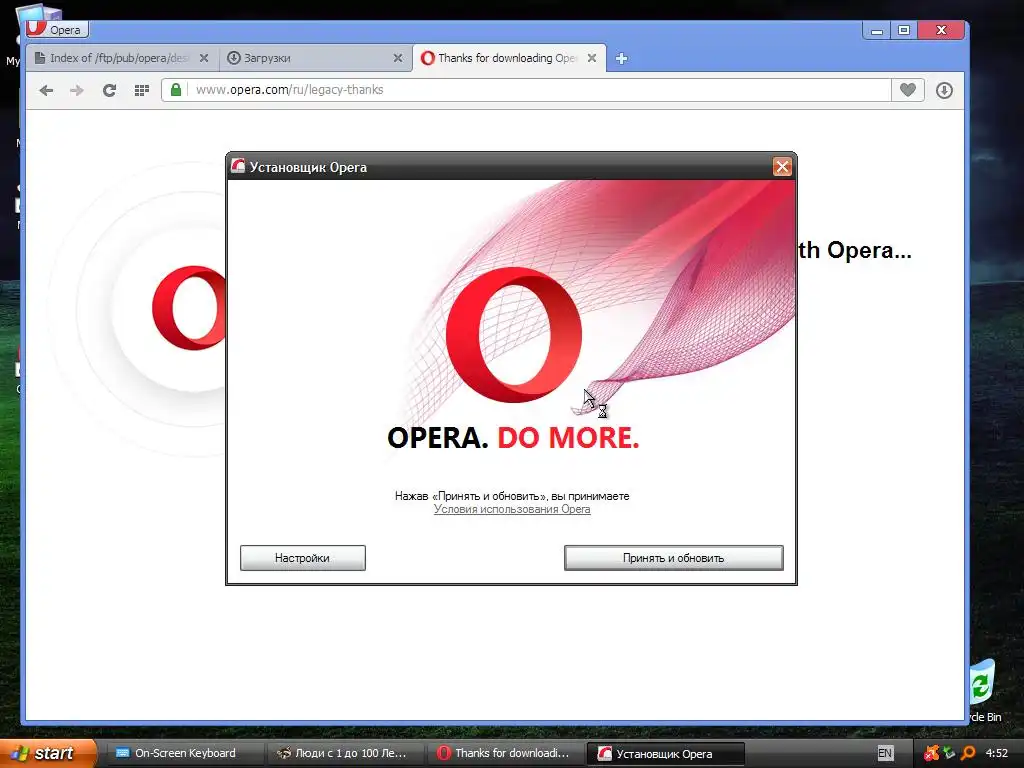
Task: Click 'Принять и обновить' button
Action: point(673,558)
